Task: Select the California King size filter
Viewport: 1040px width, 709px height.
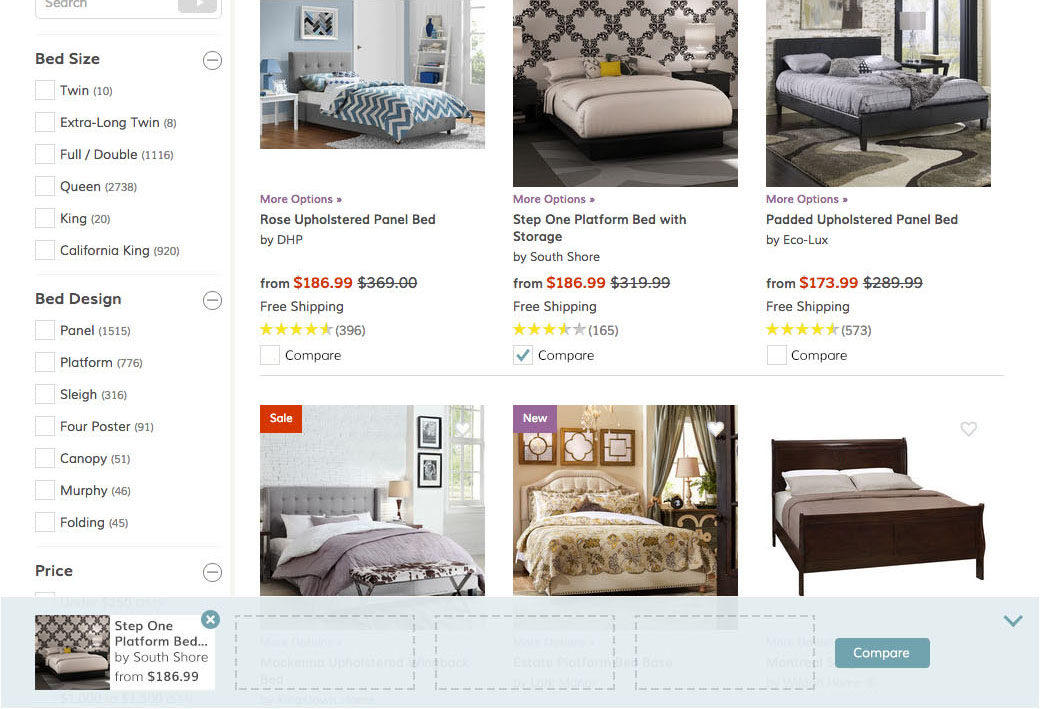Action: click(x=44, y=250)
